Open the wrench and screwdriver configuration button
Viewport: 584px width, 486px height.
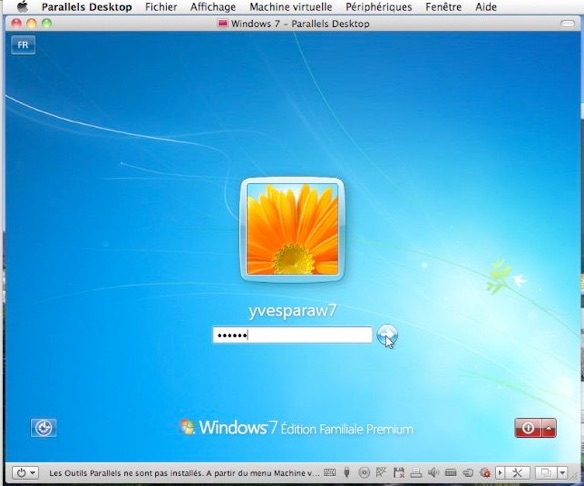click(x=517, y=473)
